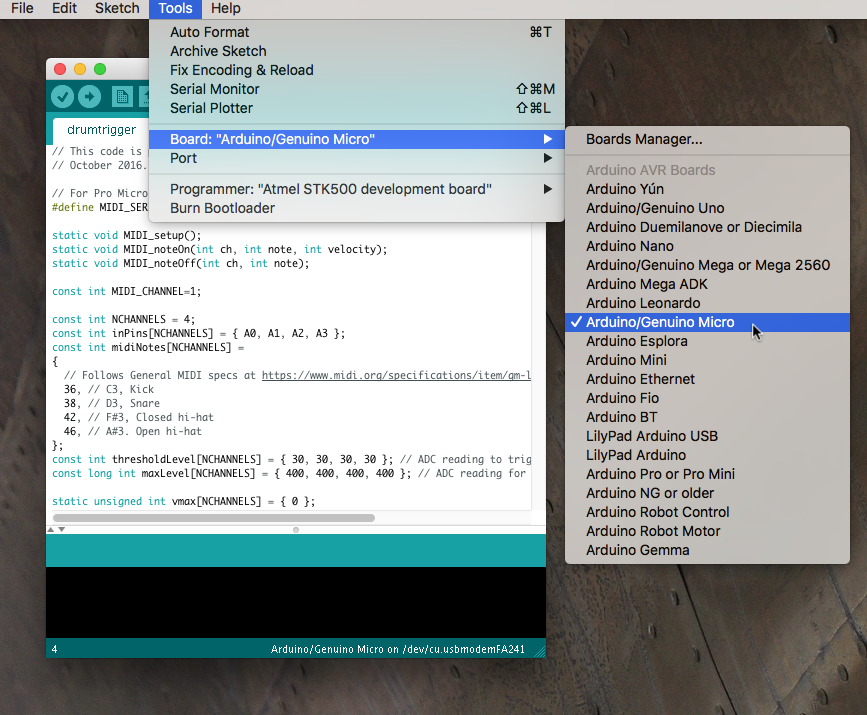Select the Arduino Leonardo board
The image size is (867, 715).
648,303
